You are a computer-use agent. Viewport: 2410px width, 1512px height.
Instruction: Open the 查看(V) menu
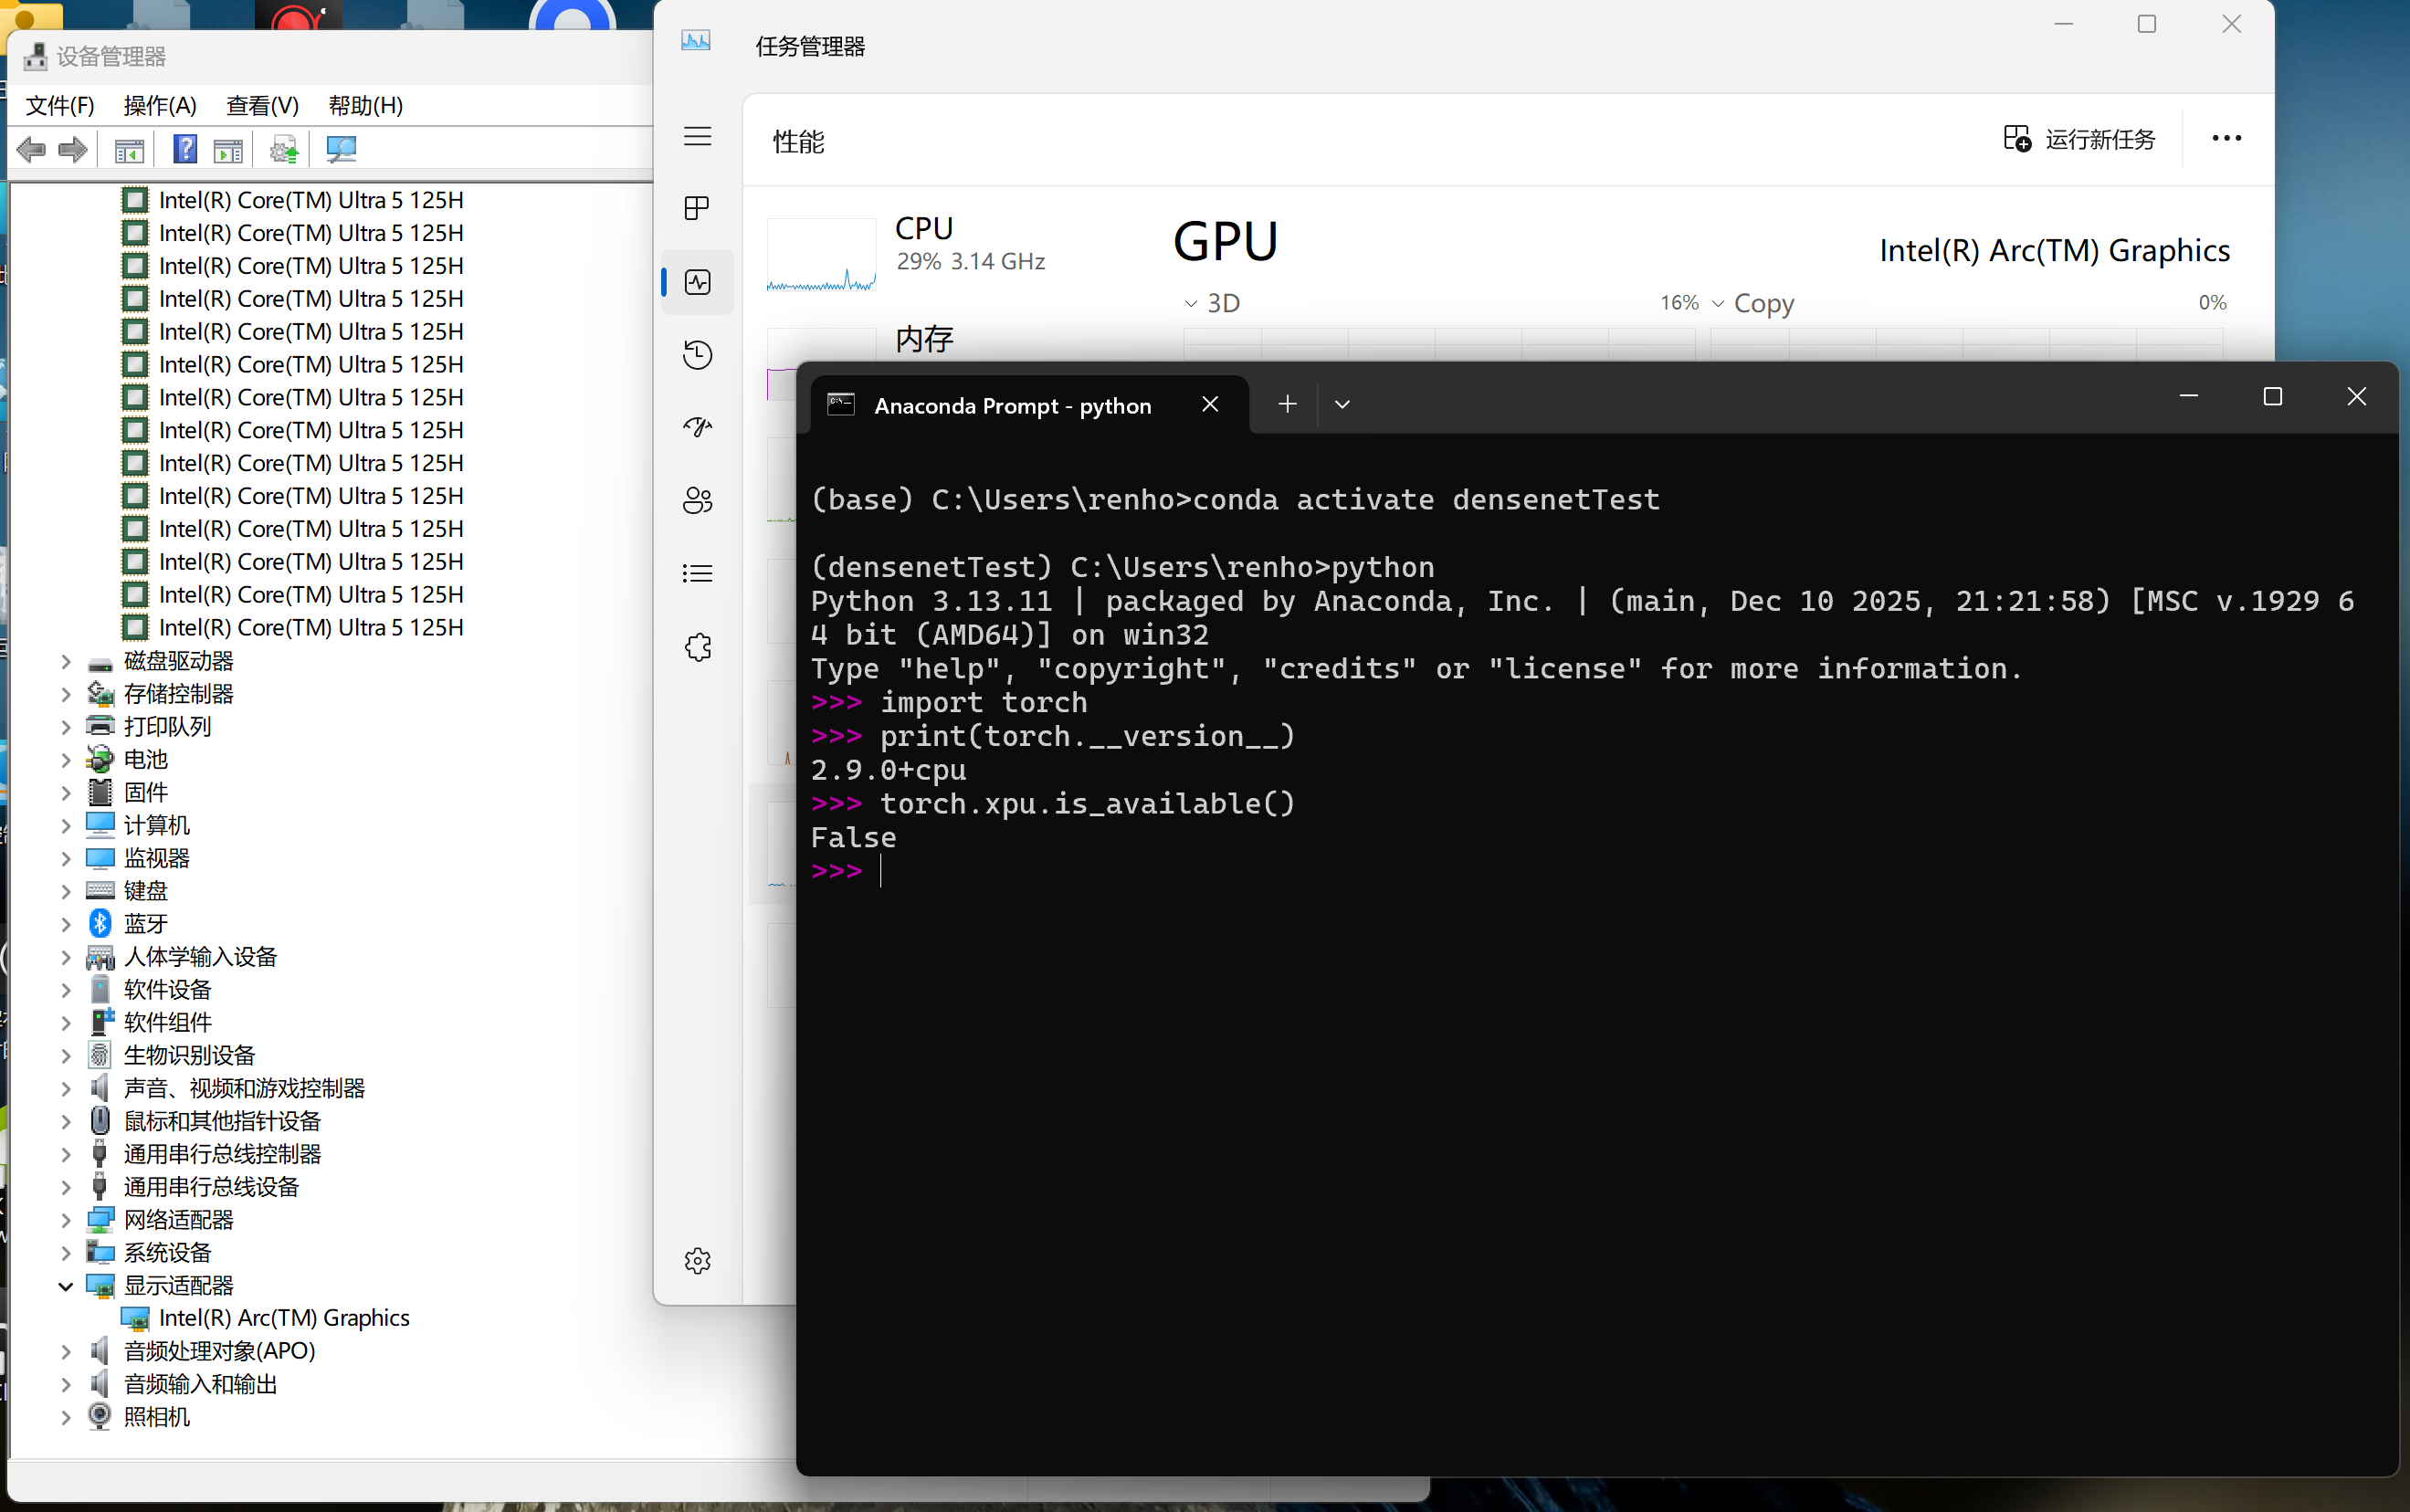pyautogui.click(x=262, y=105)
